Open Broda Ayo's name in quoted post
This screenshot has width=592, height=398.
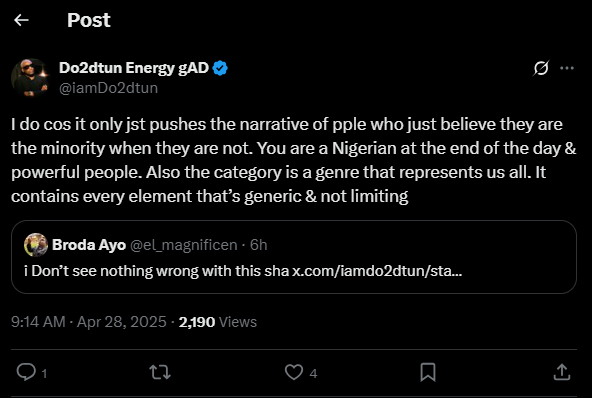point(89,245)
